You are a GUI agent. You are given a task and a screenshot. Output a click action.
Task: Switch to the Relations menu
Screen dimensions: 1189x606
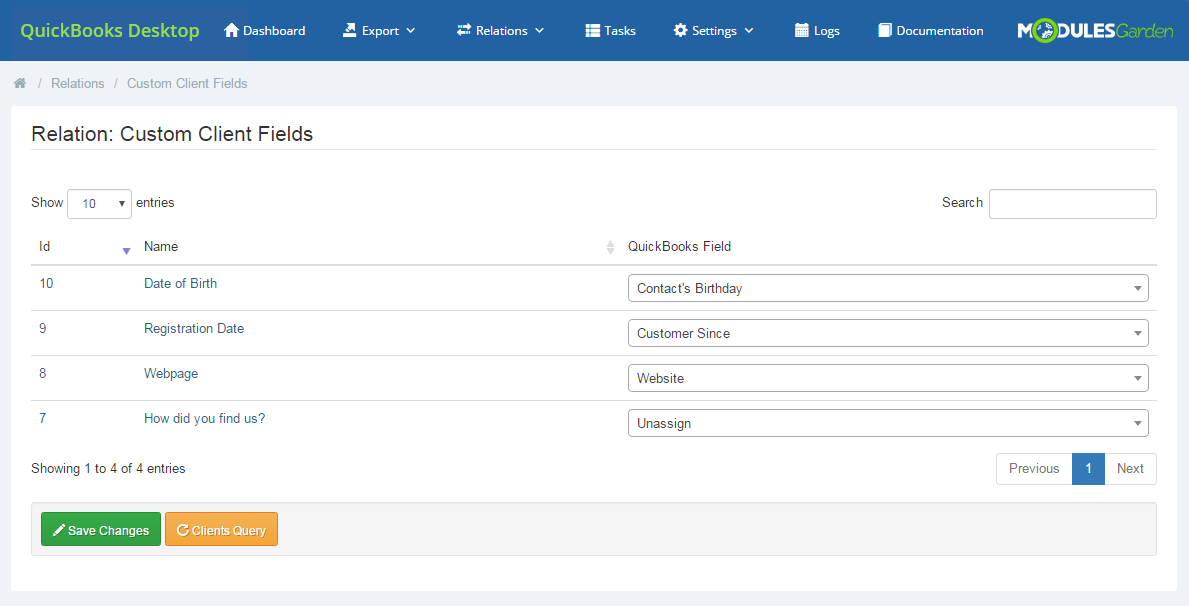click(x=500, y=30)
